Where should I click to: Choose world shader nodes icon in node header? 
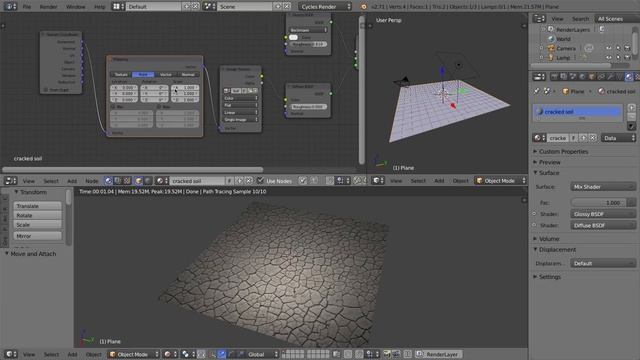[x=148, y=180]
